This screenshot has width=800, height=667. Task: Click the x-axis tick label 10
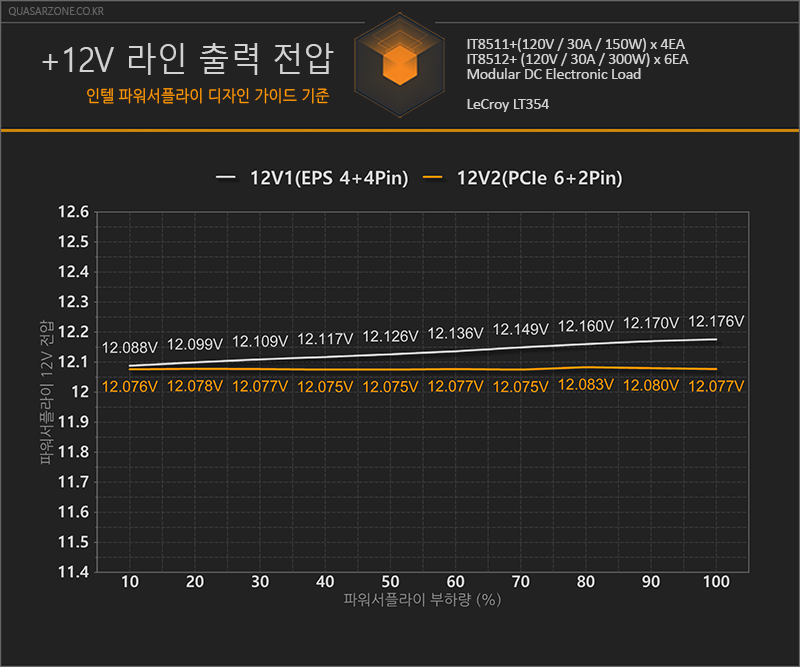point(130,582)
